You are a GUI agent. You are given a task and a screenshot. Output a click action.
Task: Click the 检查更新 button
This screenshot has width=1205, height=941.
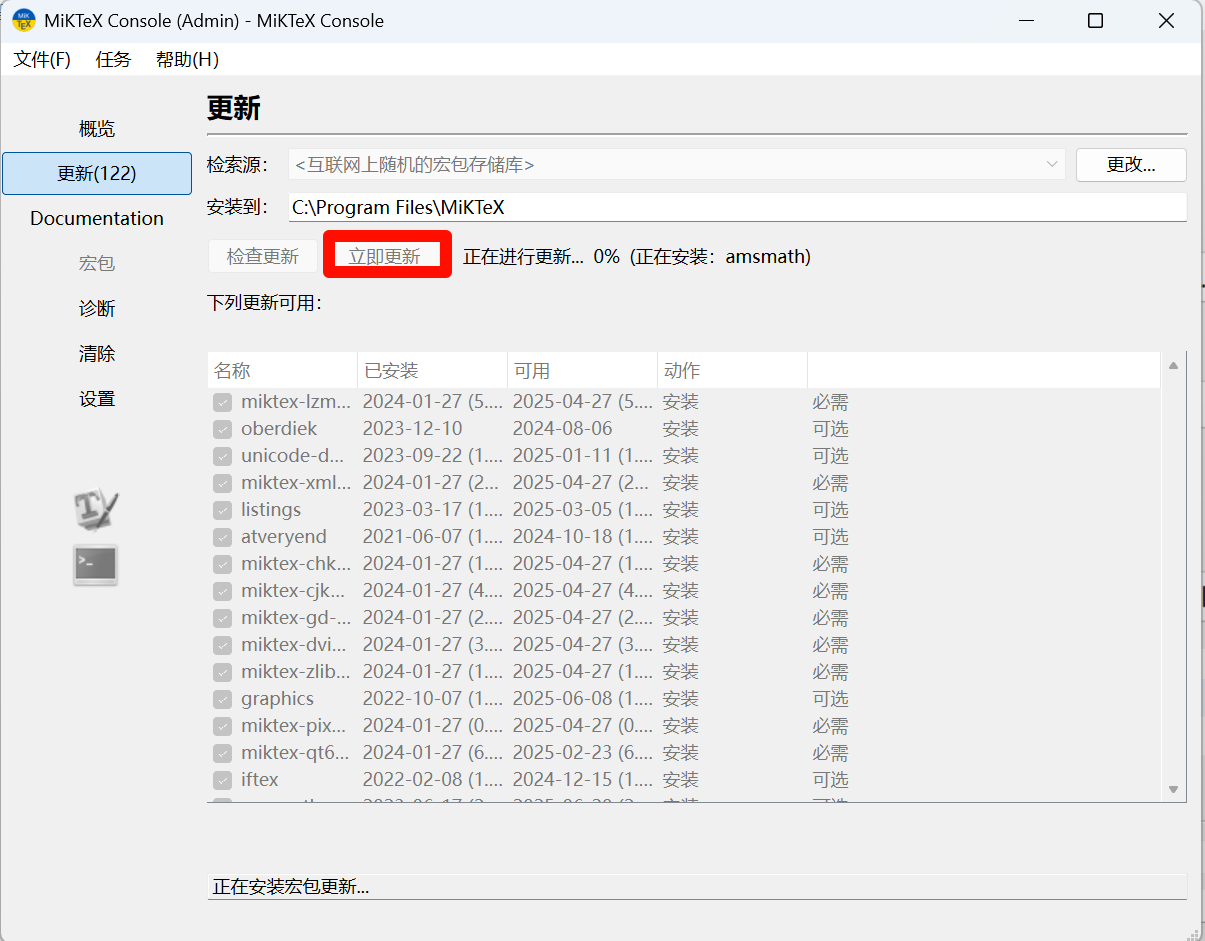(x=263, y=257)
